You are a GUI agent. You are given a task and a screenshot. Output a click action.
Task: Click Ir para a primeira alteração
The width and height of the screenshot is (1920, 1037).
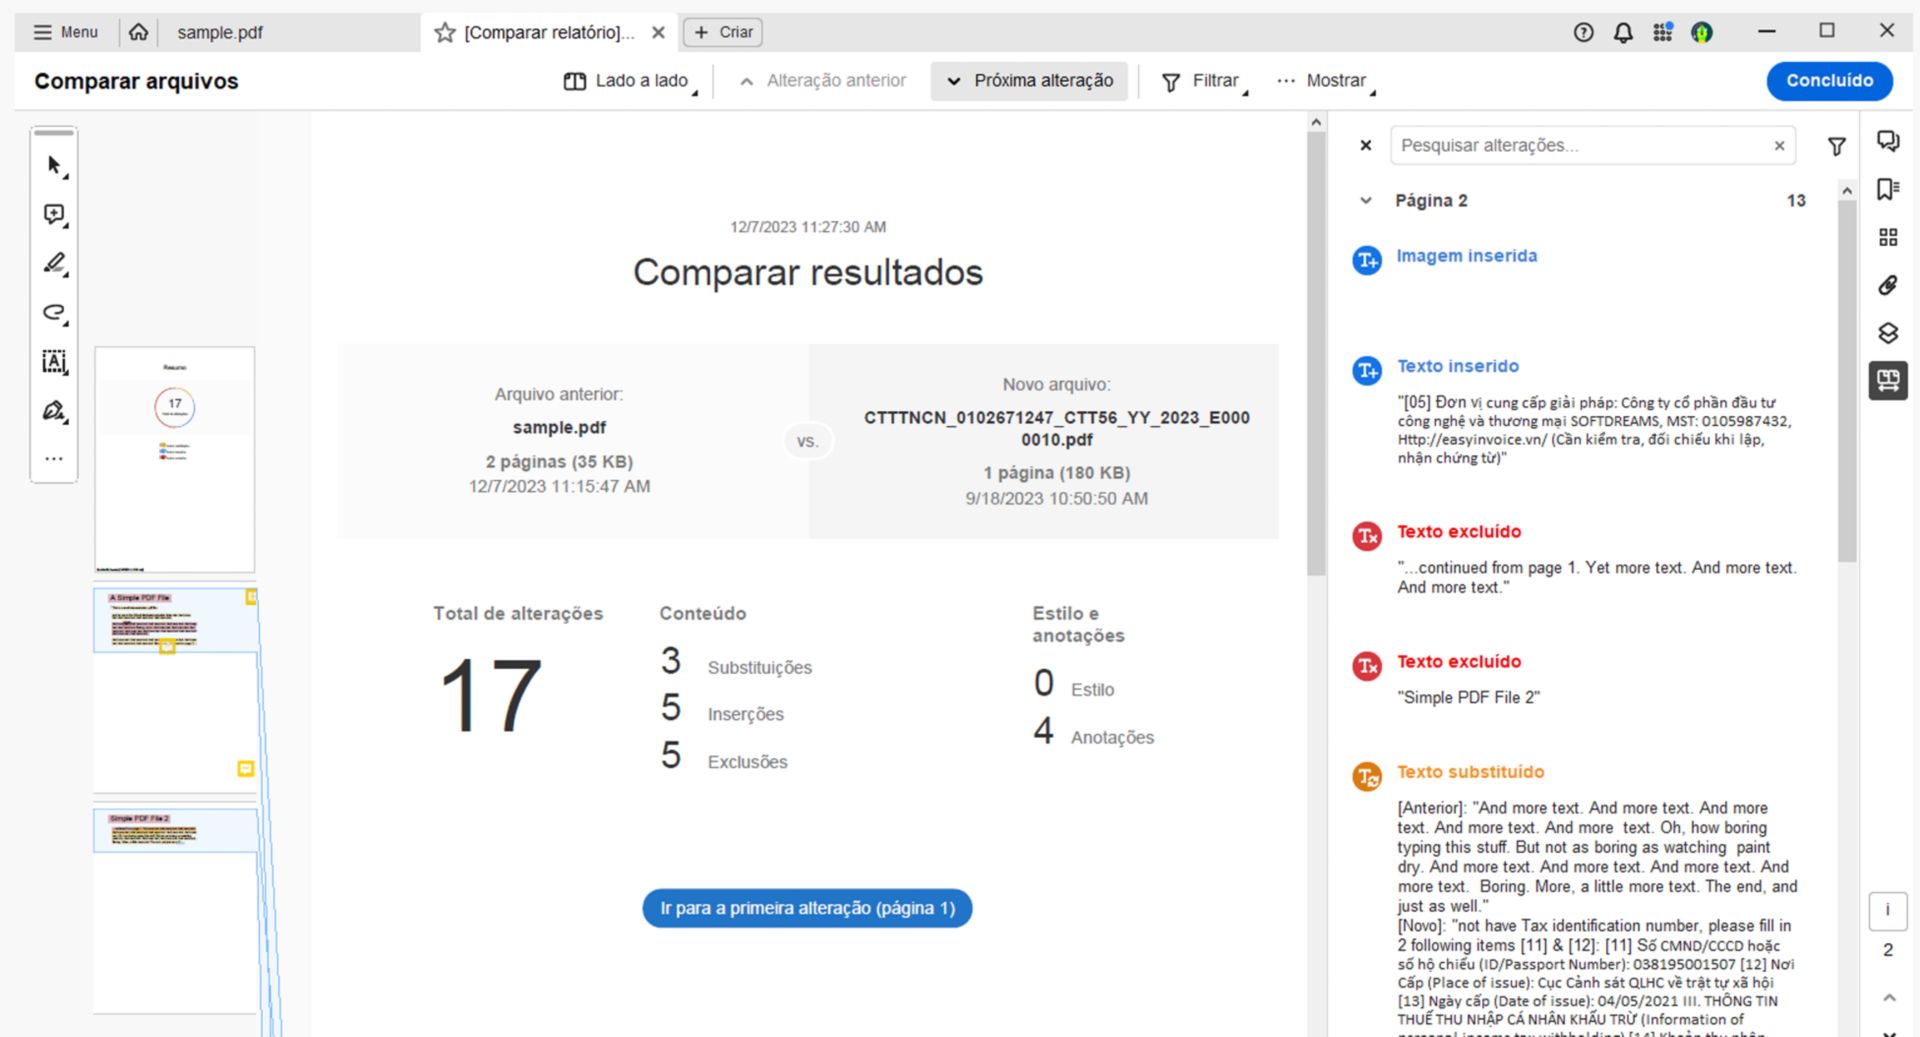point(806,908)
